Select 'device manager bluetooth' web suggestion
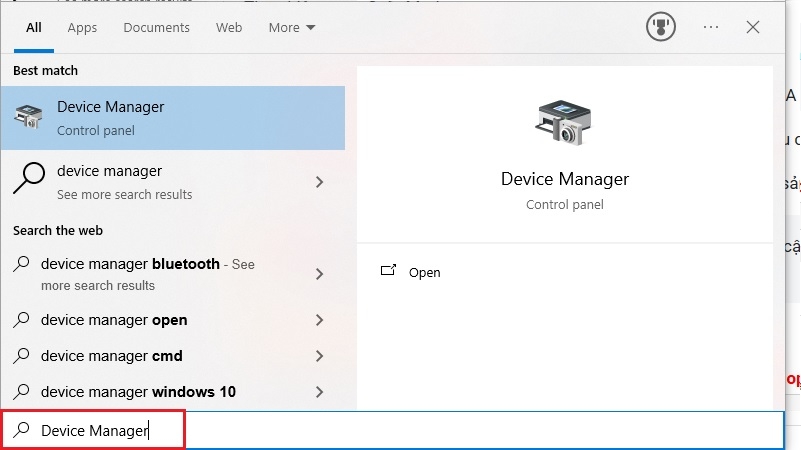Screen dimensions: 801x450 click(173, 274)
